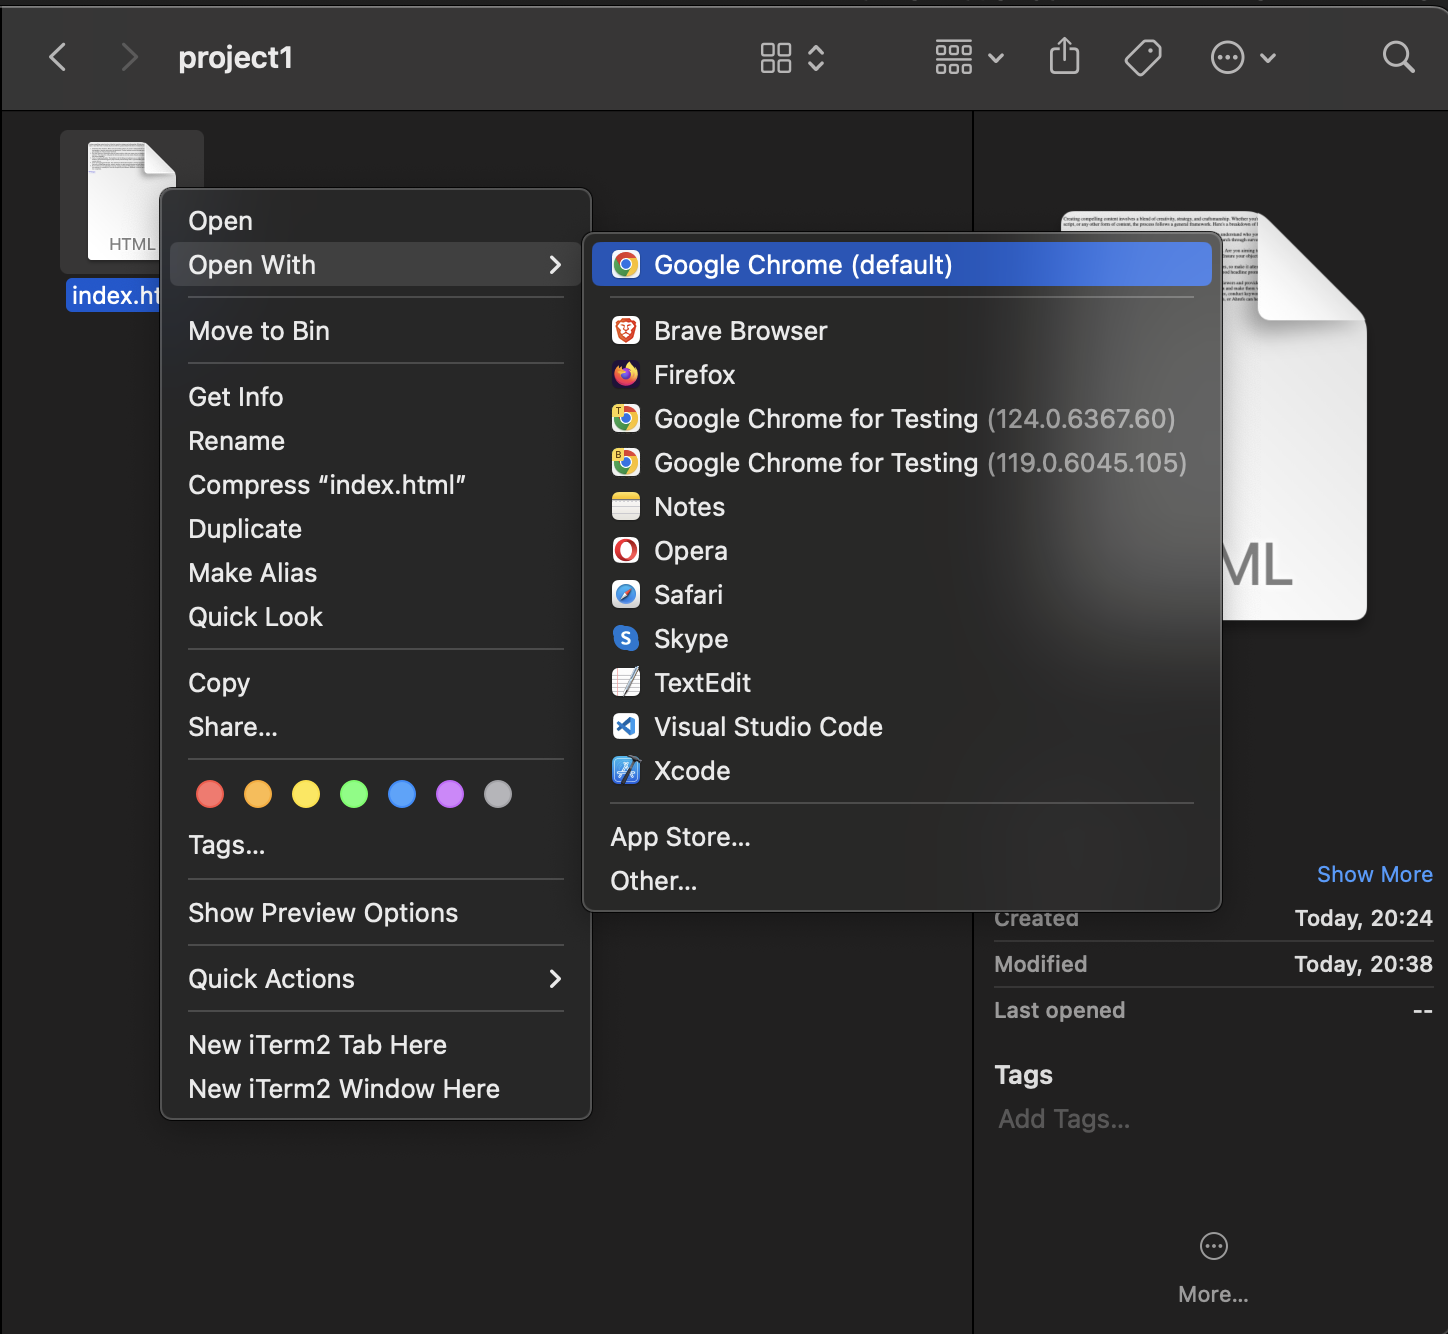Viewport: 1448px width, 1334px height.
Task: Expand the Quick Actions submenu
Action: [x=376, y=979]
